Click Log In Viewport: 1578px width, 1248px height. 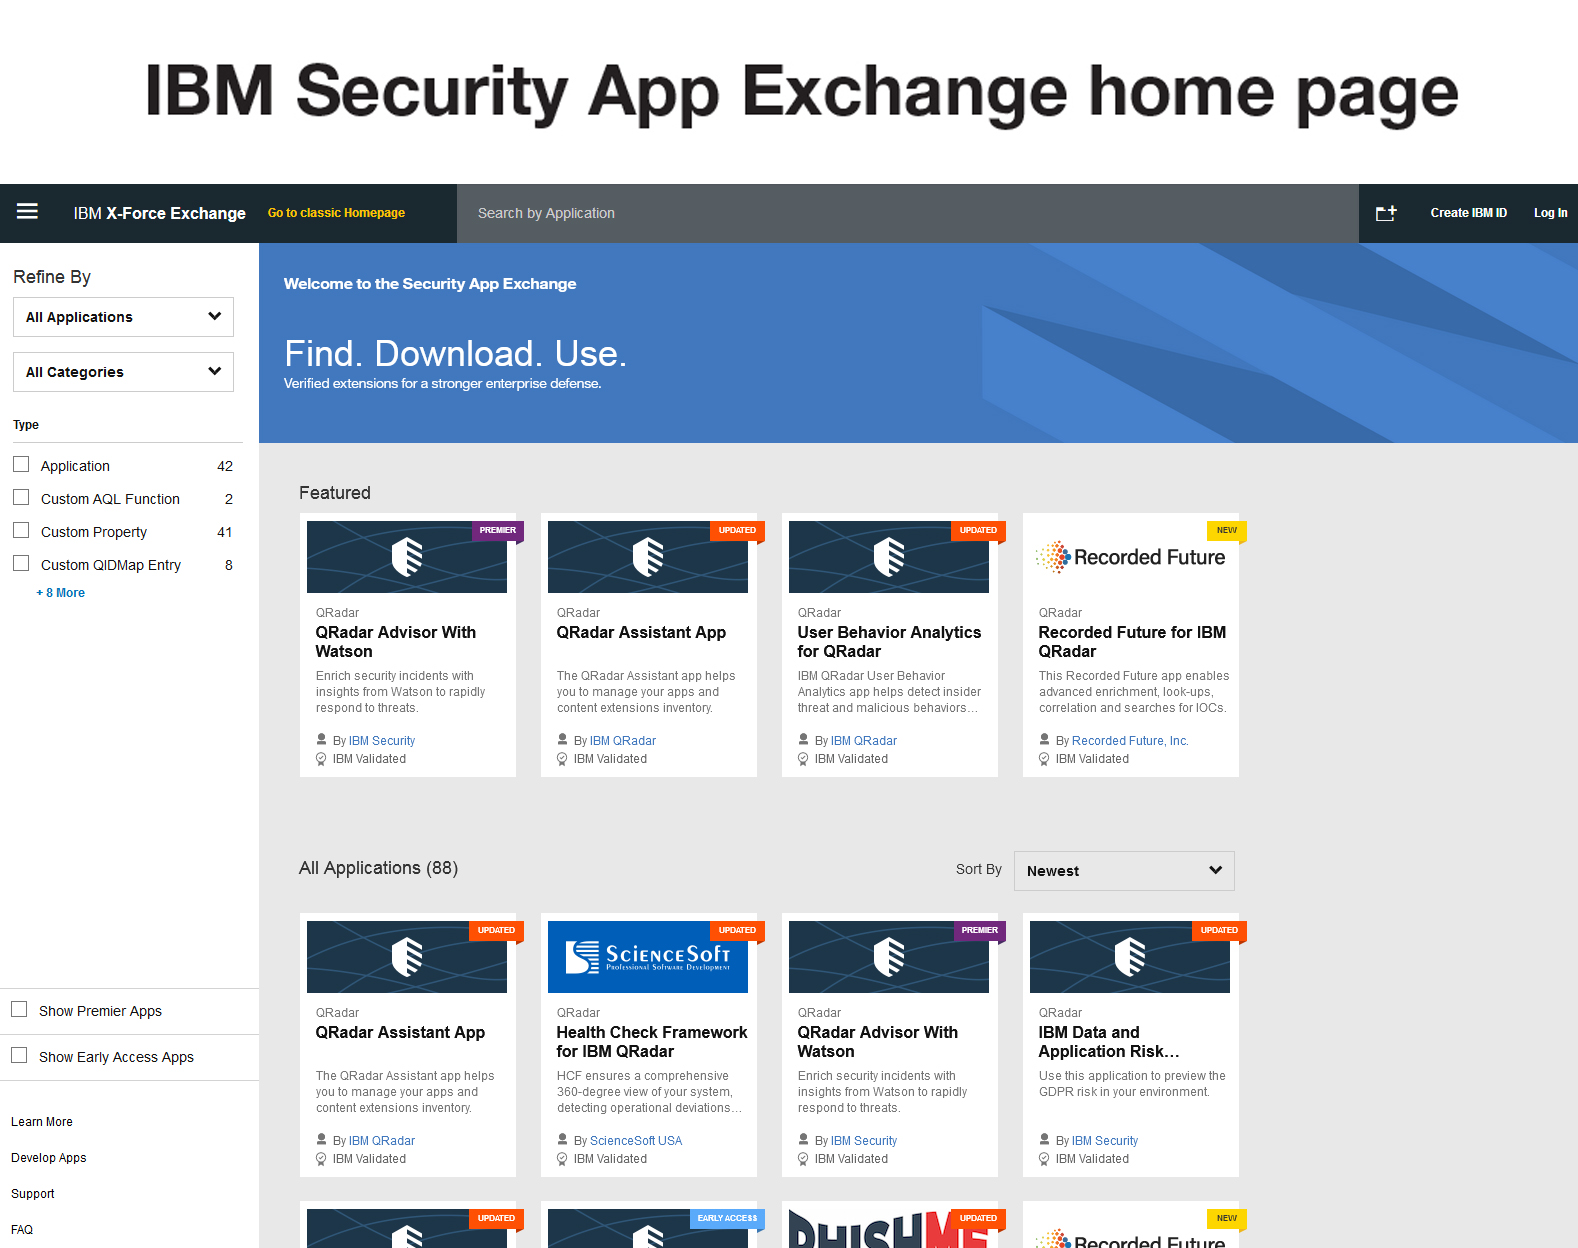pyautogui.click(x=1550, y=213)
